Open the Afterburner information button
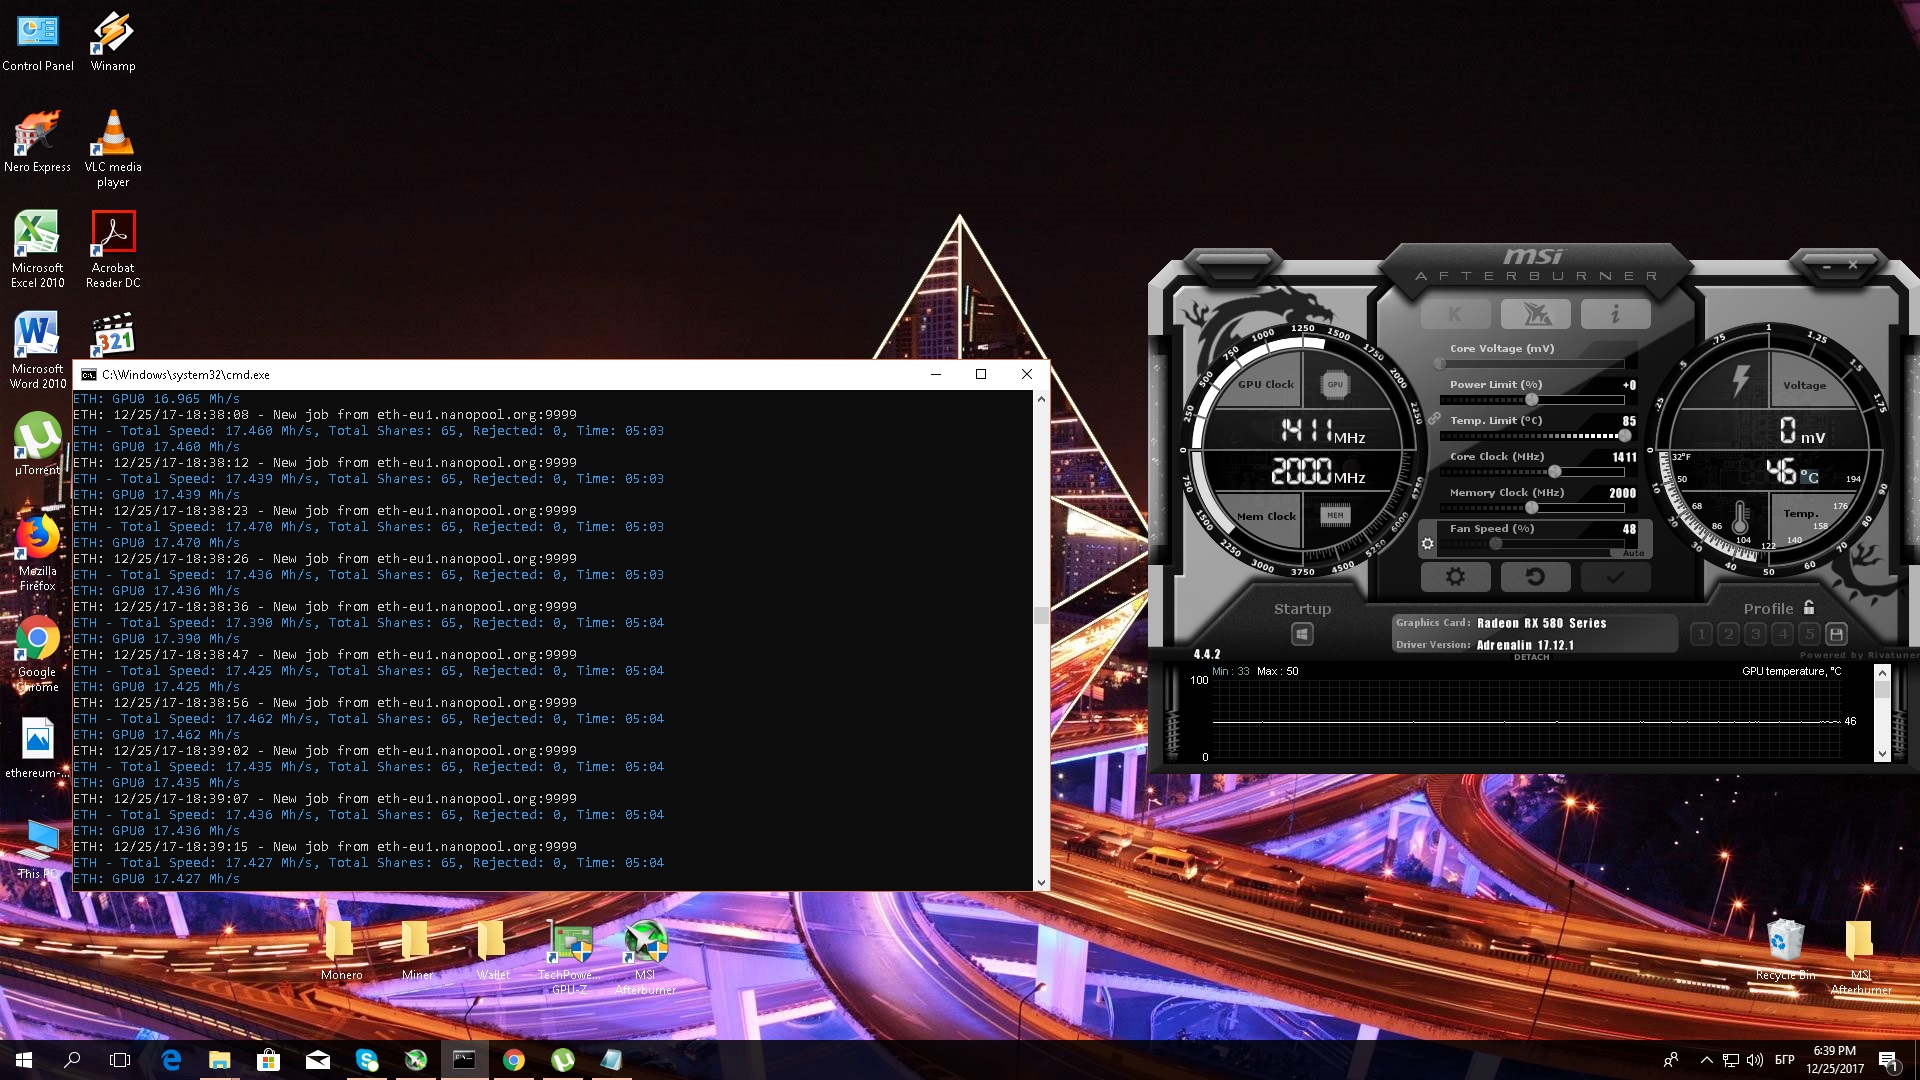This screenshot has width=1920, height=1080. (1615, 314)
